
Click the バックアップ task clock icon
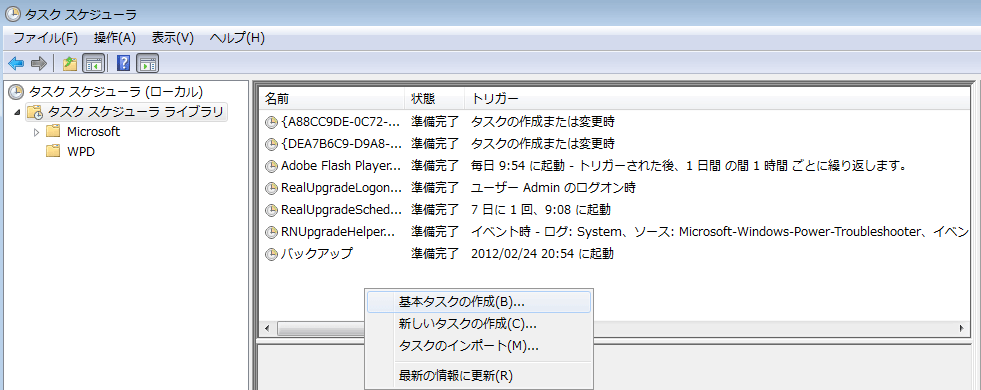272,255
